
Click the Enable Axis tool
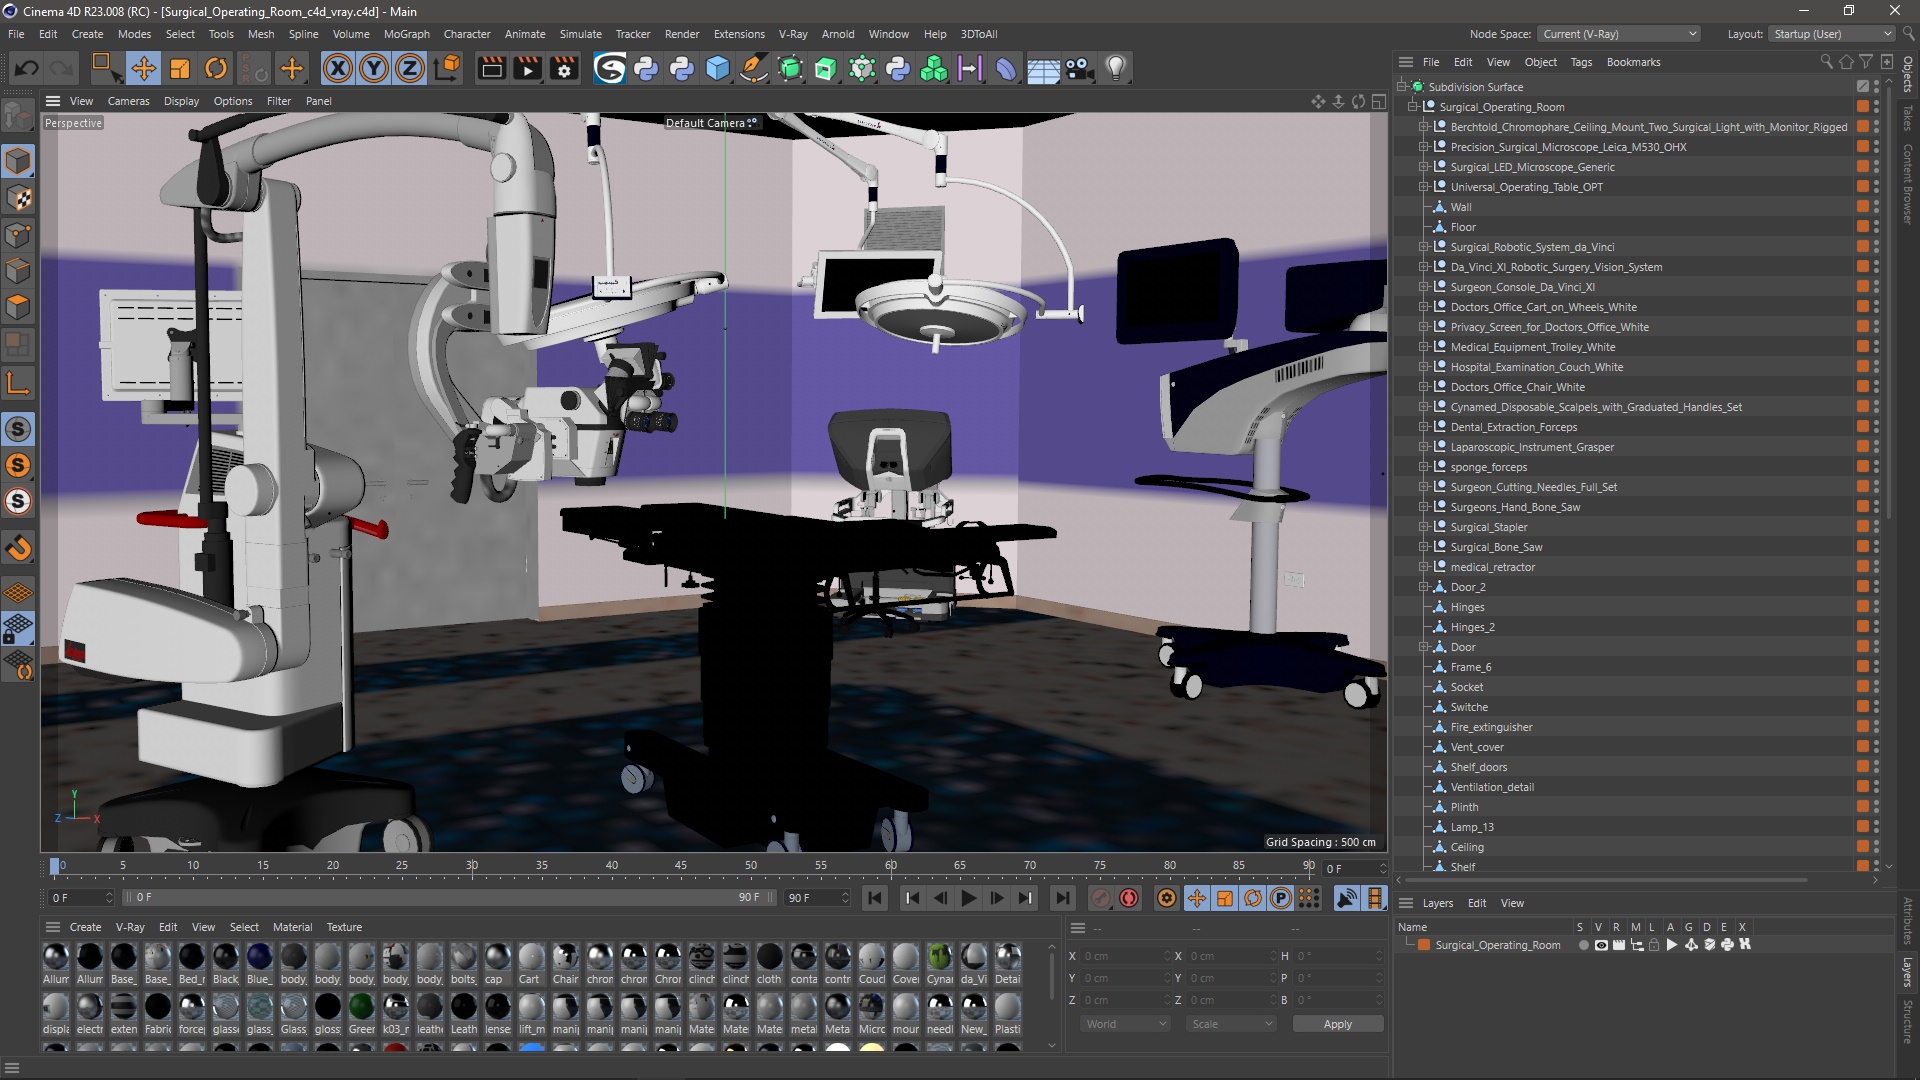click(x=18, y=383)
